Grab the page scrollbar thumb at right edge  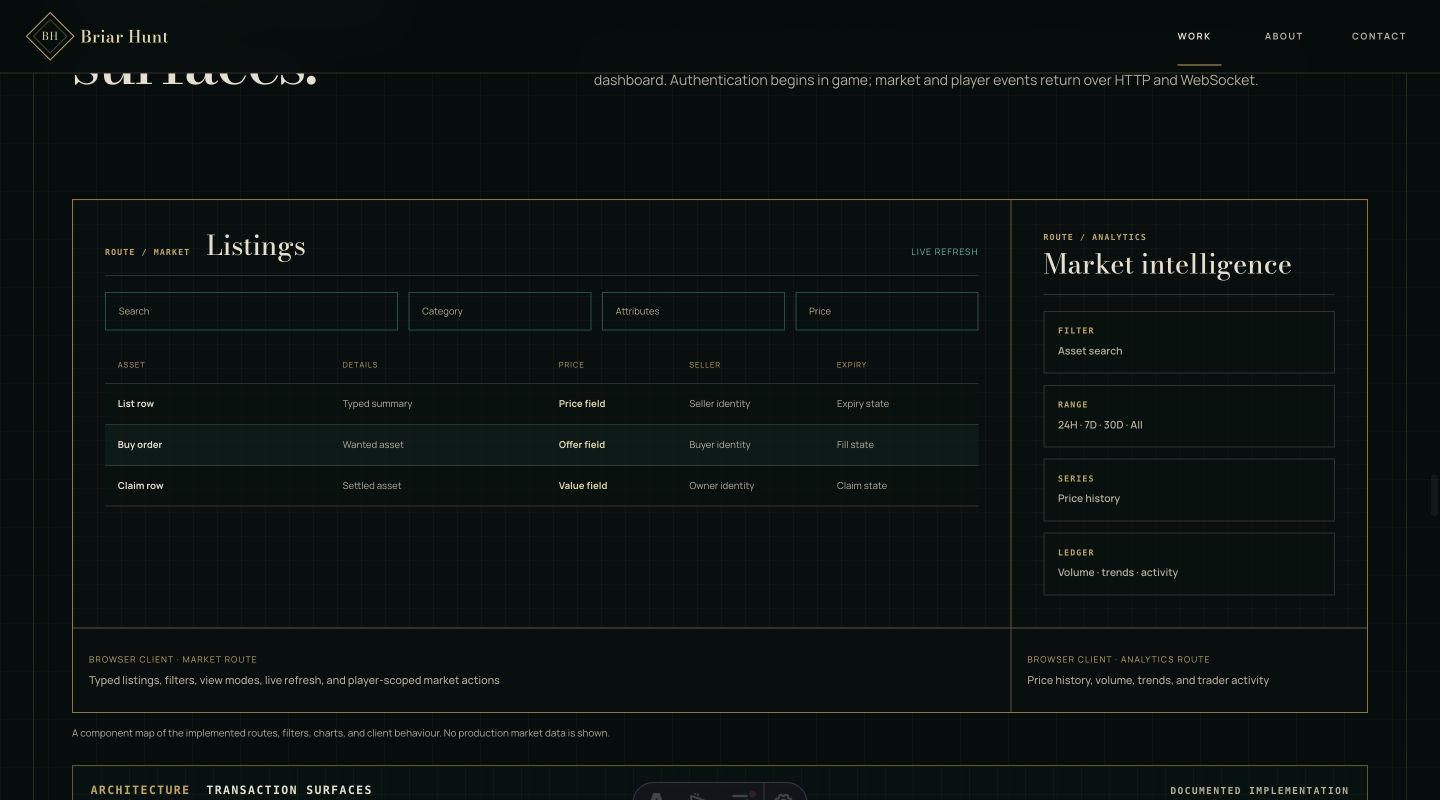[1435, 493]
